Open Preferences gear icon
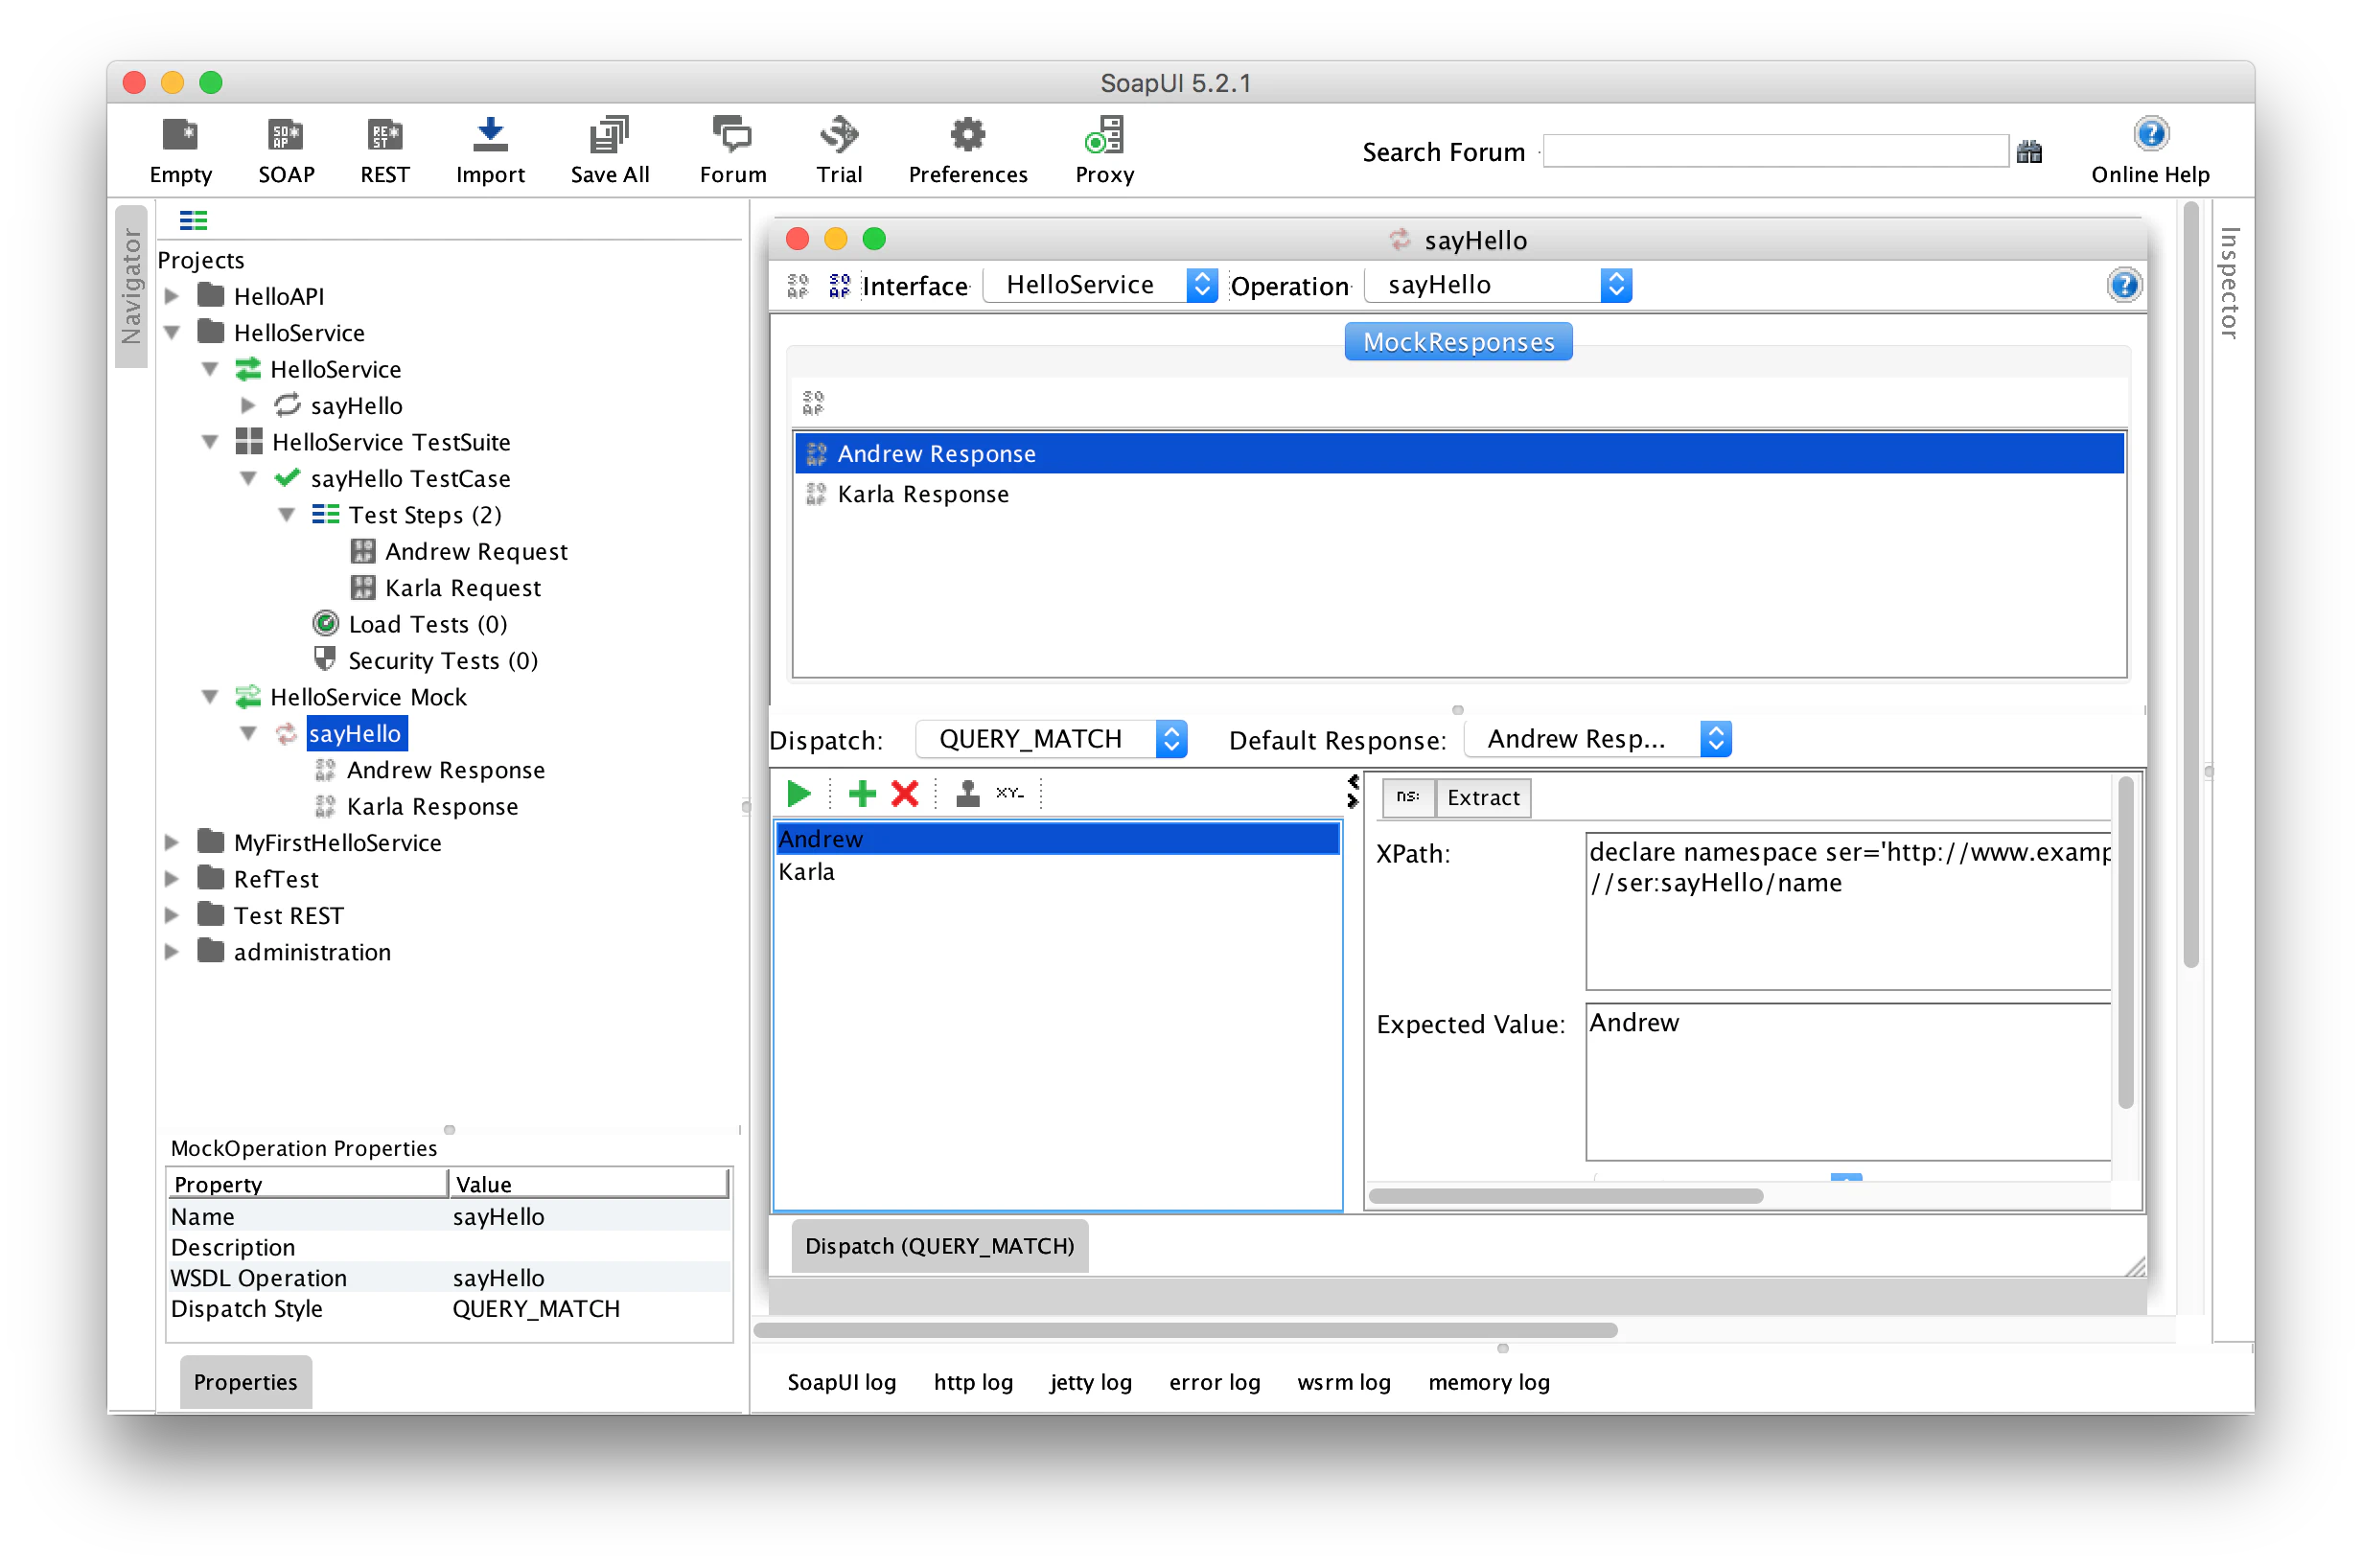 [x=967, y=136]
